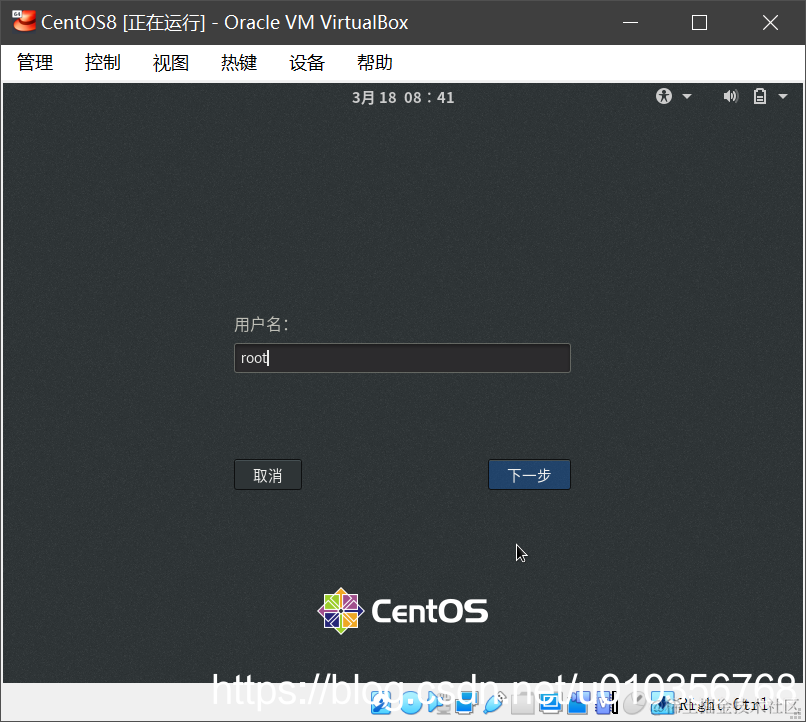
Task: Open the 热键 menu
Action: pos(239,63)
